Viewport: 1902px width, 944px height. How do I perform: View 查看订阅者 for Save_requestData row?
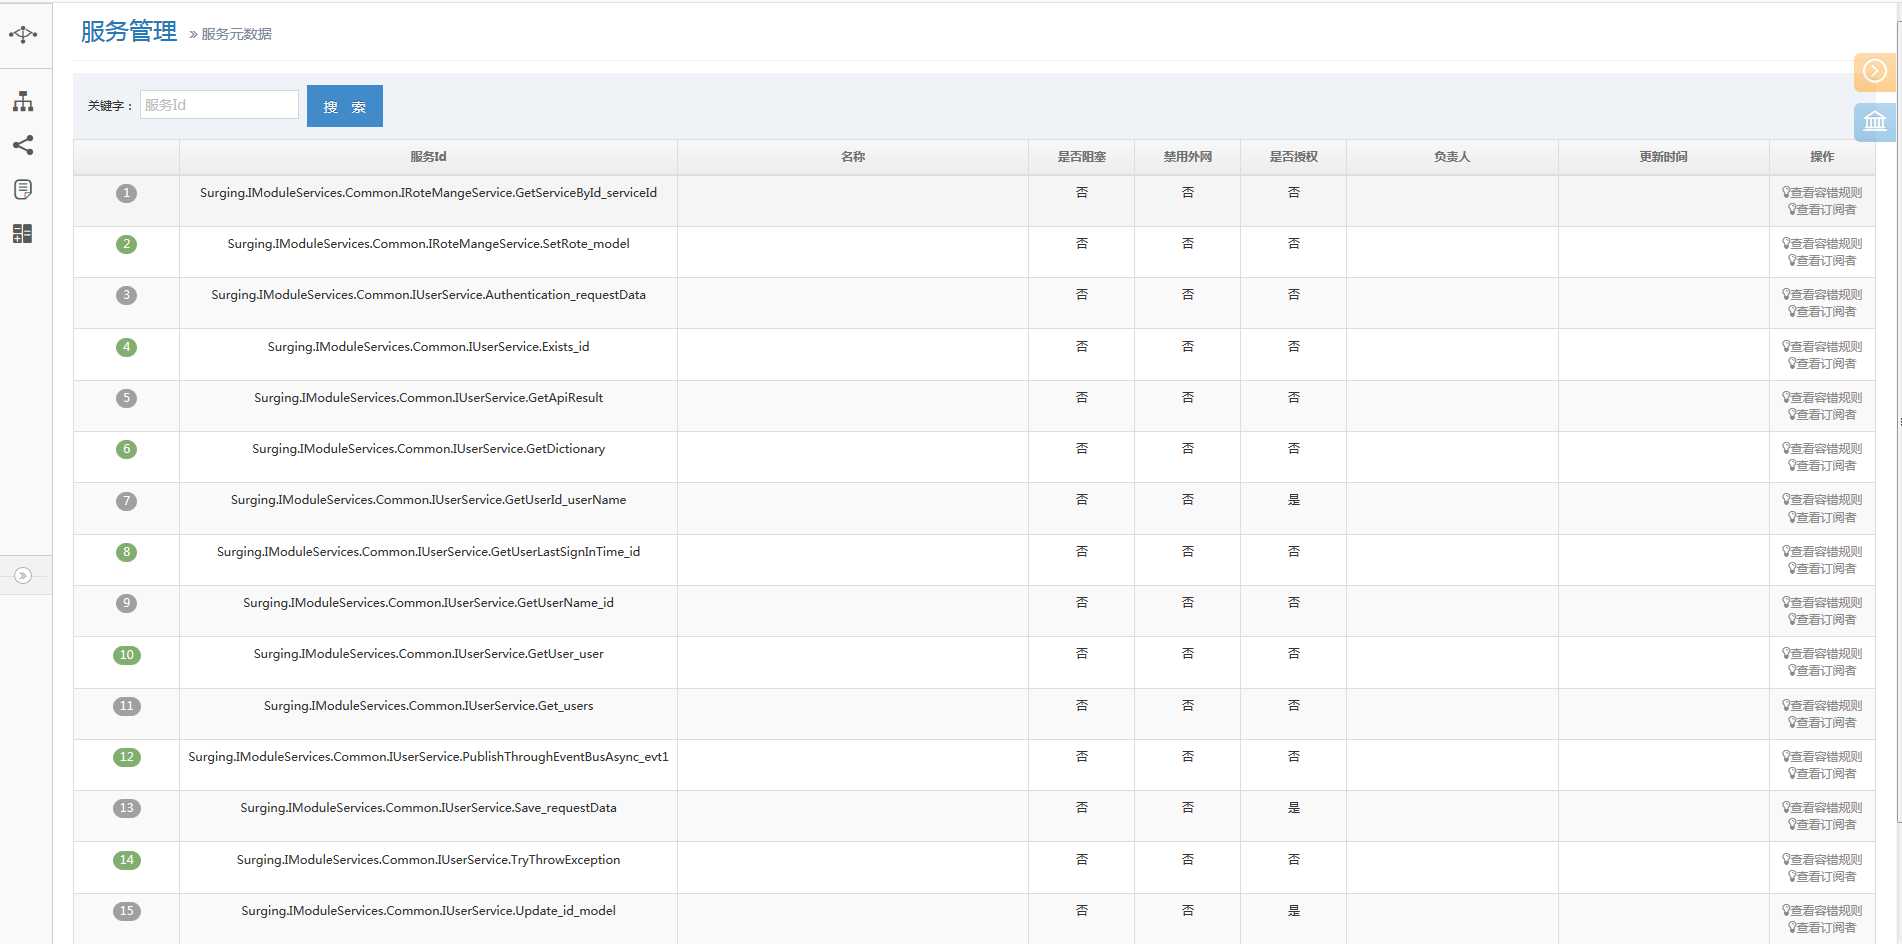pos(1822,825)
